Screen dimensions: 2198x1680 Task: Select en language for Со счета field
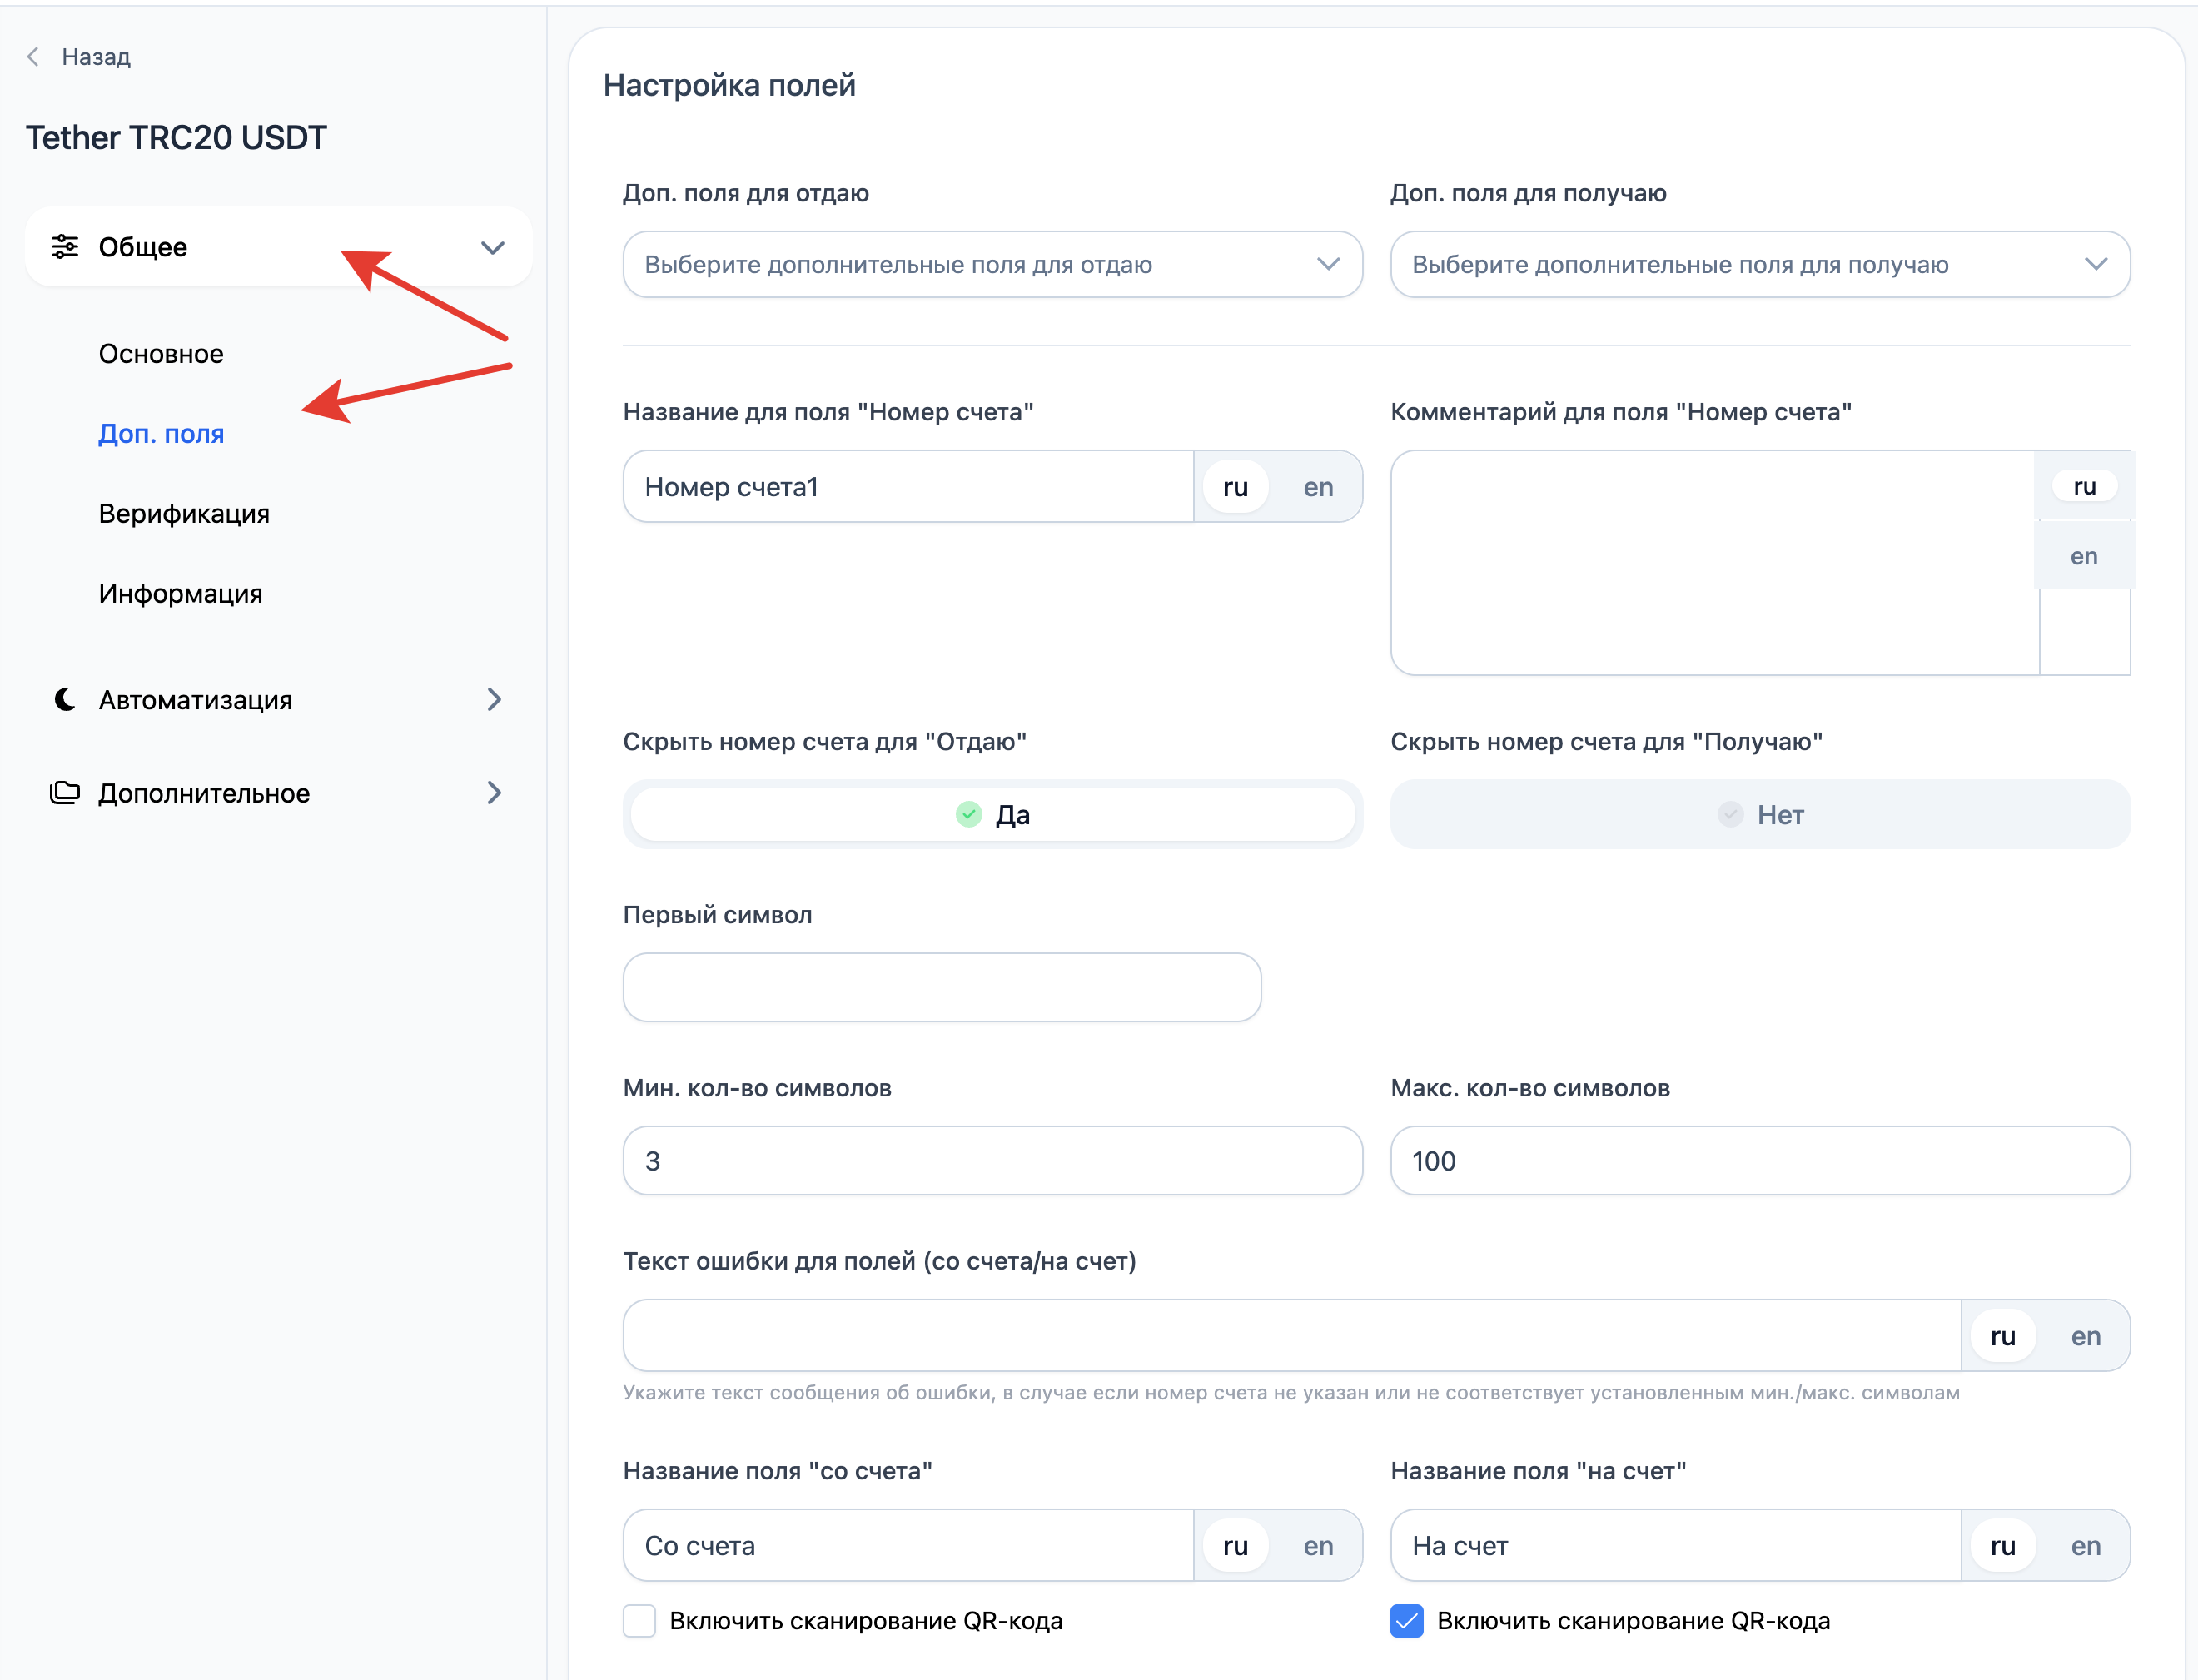point(1318,1546)
